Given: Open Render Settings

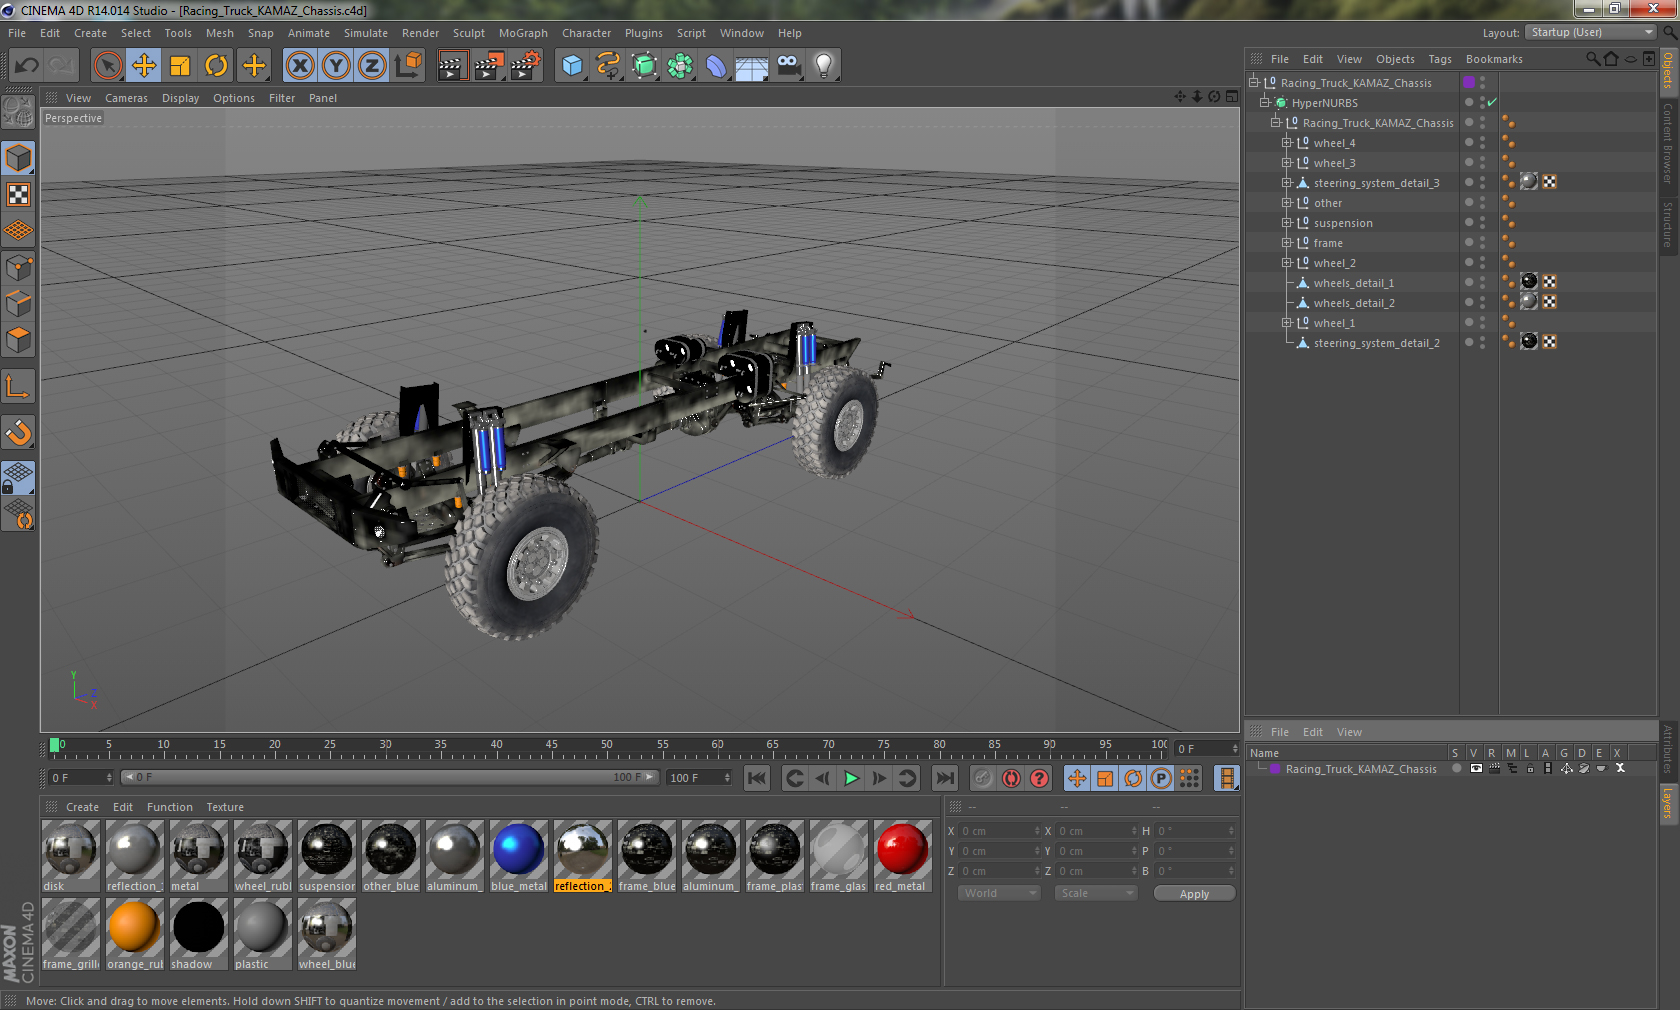Looking at the screenshot, I should (526, 66).
